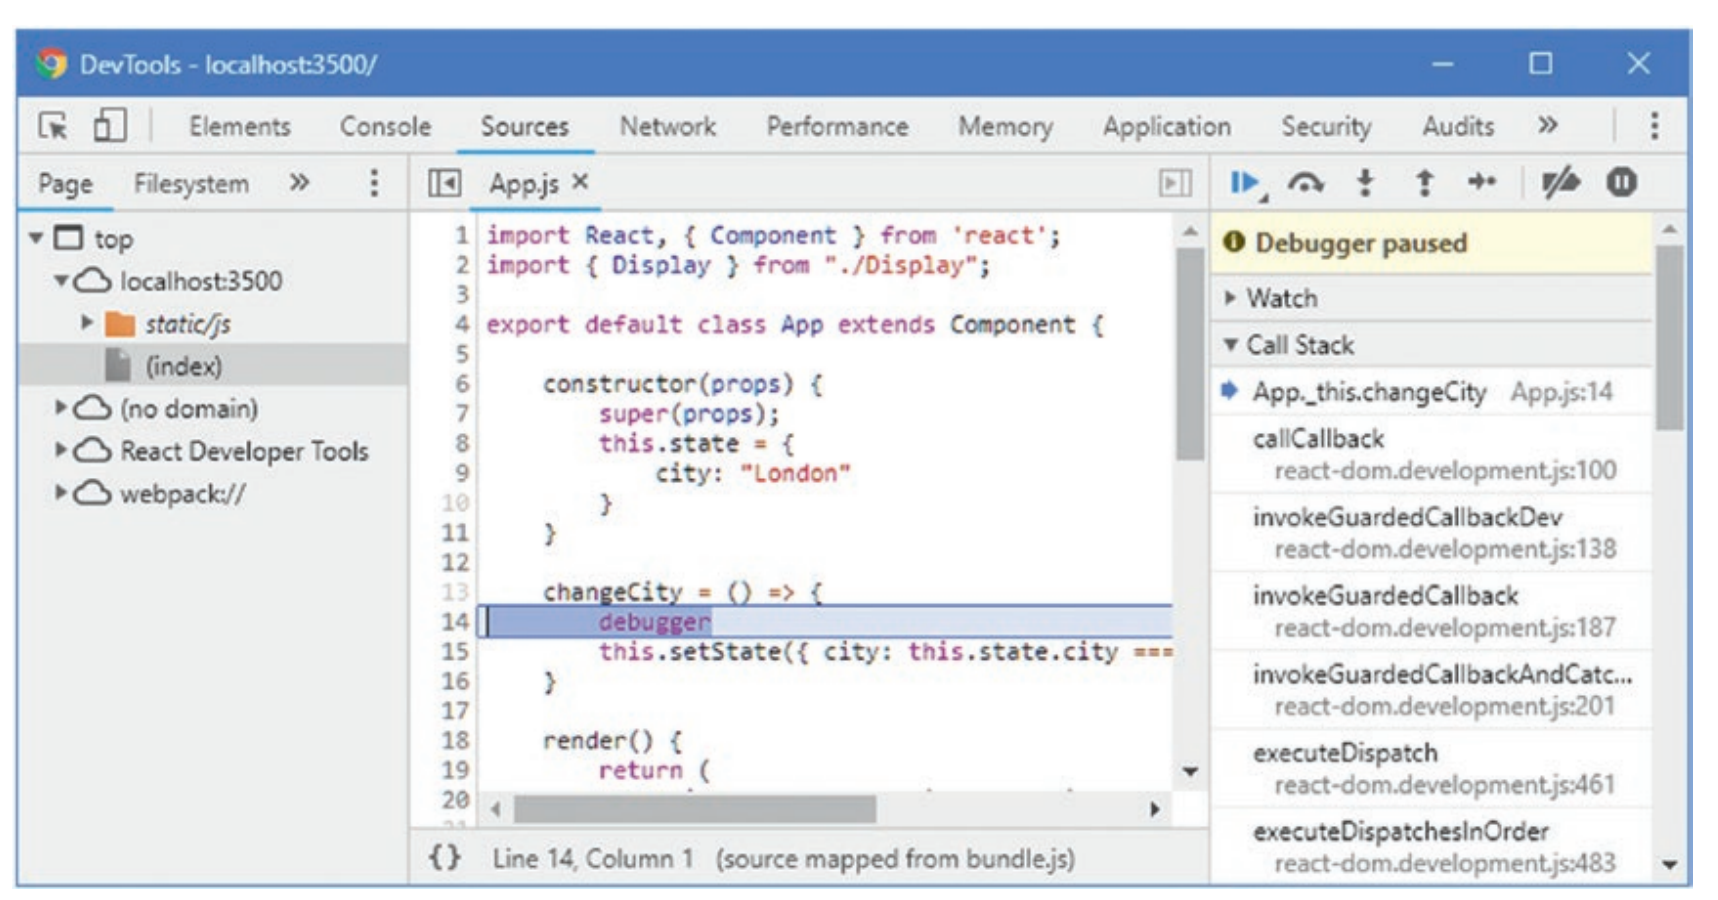Select the Page navigator tab

tap(65, 184)
